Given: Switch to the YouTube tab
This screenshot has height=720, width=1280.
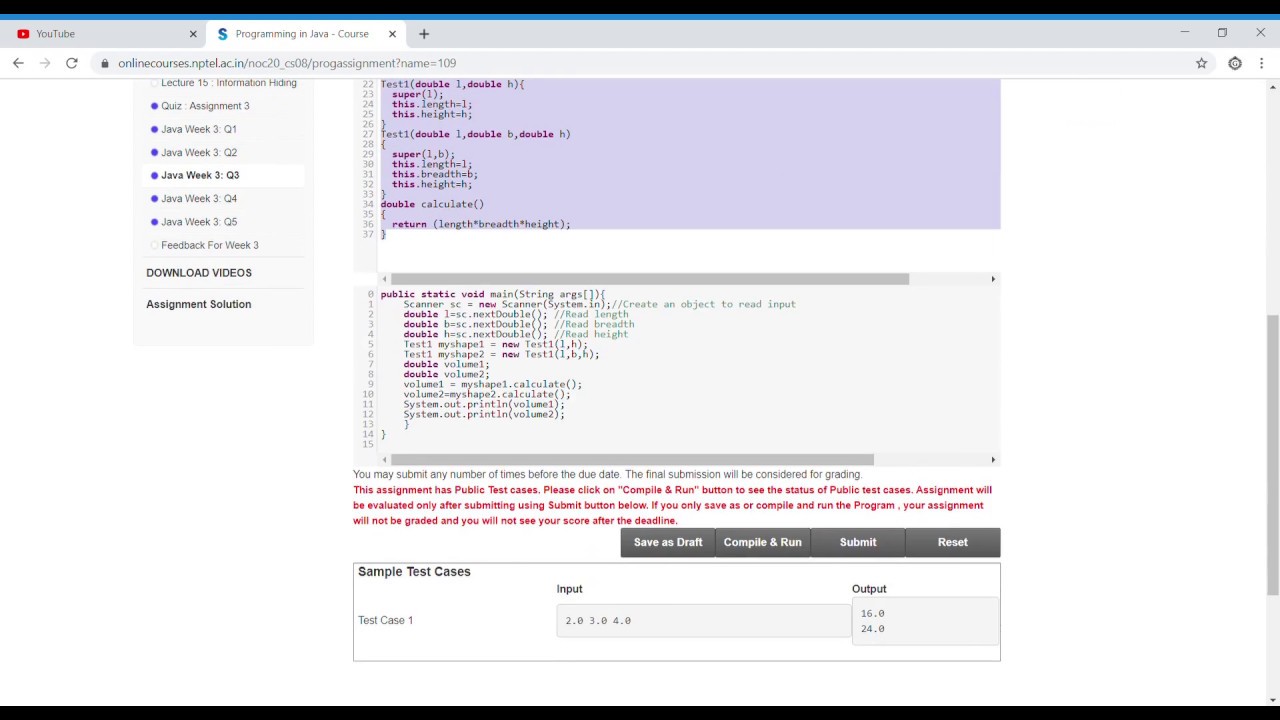Looking at the screenshot, I should click(x=105, y=34).
